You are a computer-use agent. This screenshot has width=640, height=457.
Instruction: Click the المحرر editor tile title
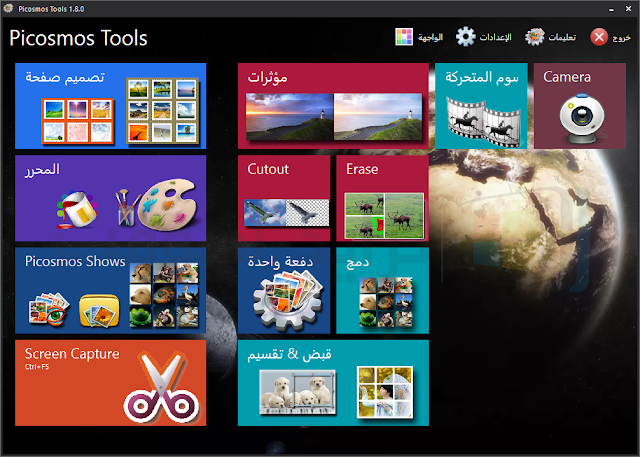click(x=42, y=170)
